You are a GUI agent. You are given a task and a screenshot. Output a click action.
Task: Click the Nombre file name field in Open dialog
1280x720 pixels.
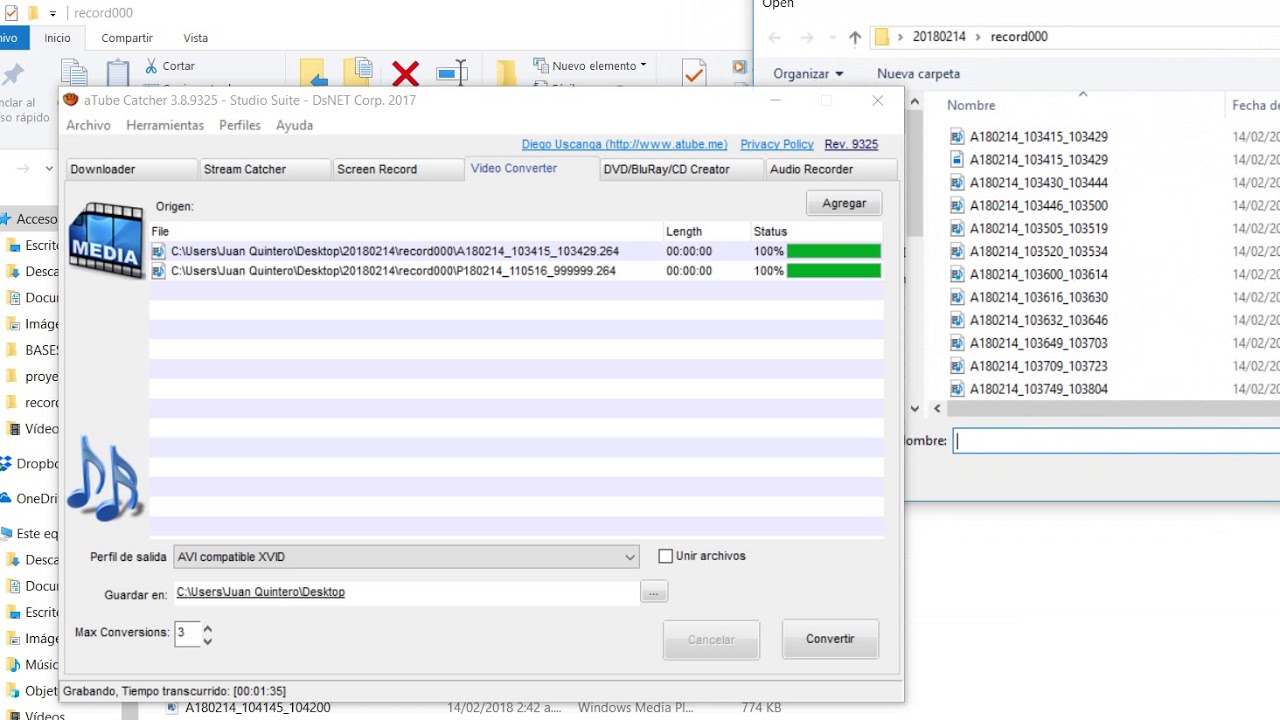(1117, 441)
